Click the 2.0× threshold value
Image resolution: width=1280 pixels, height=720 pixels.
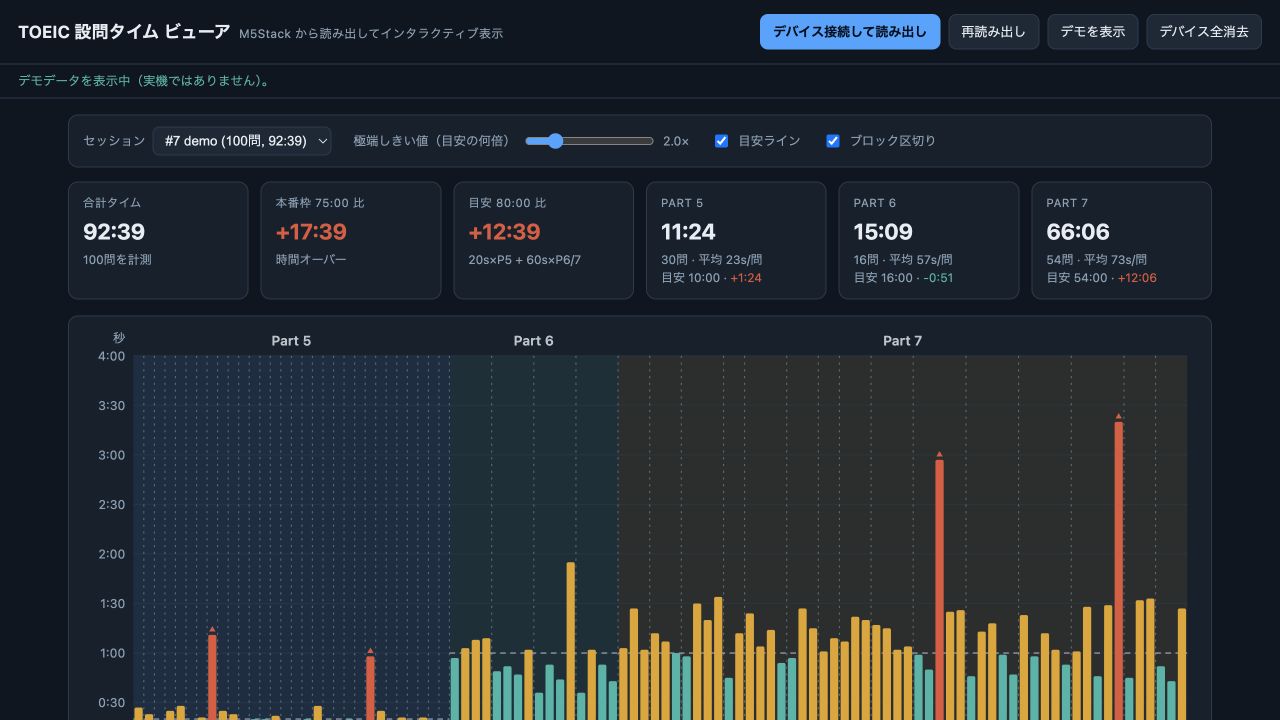coord(676,141)
